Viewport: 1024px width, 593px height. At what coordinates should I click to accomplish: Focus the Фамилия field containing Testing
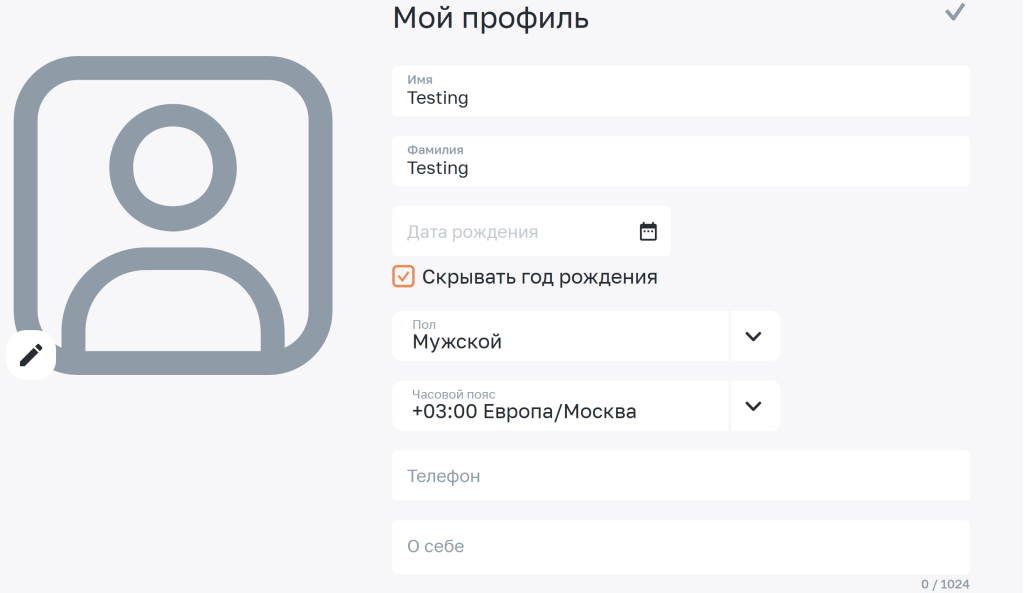680,161
